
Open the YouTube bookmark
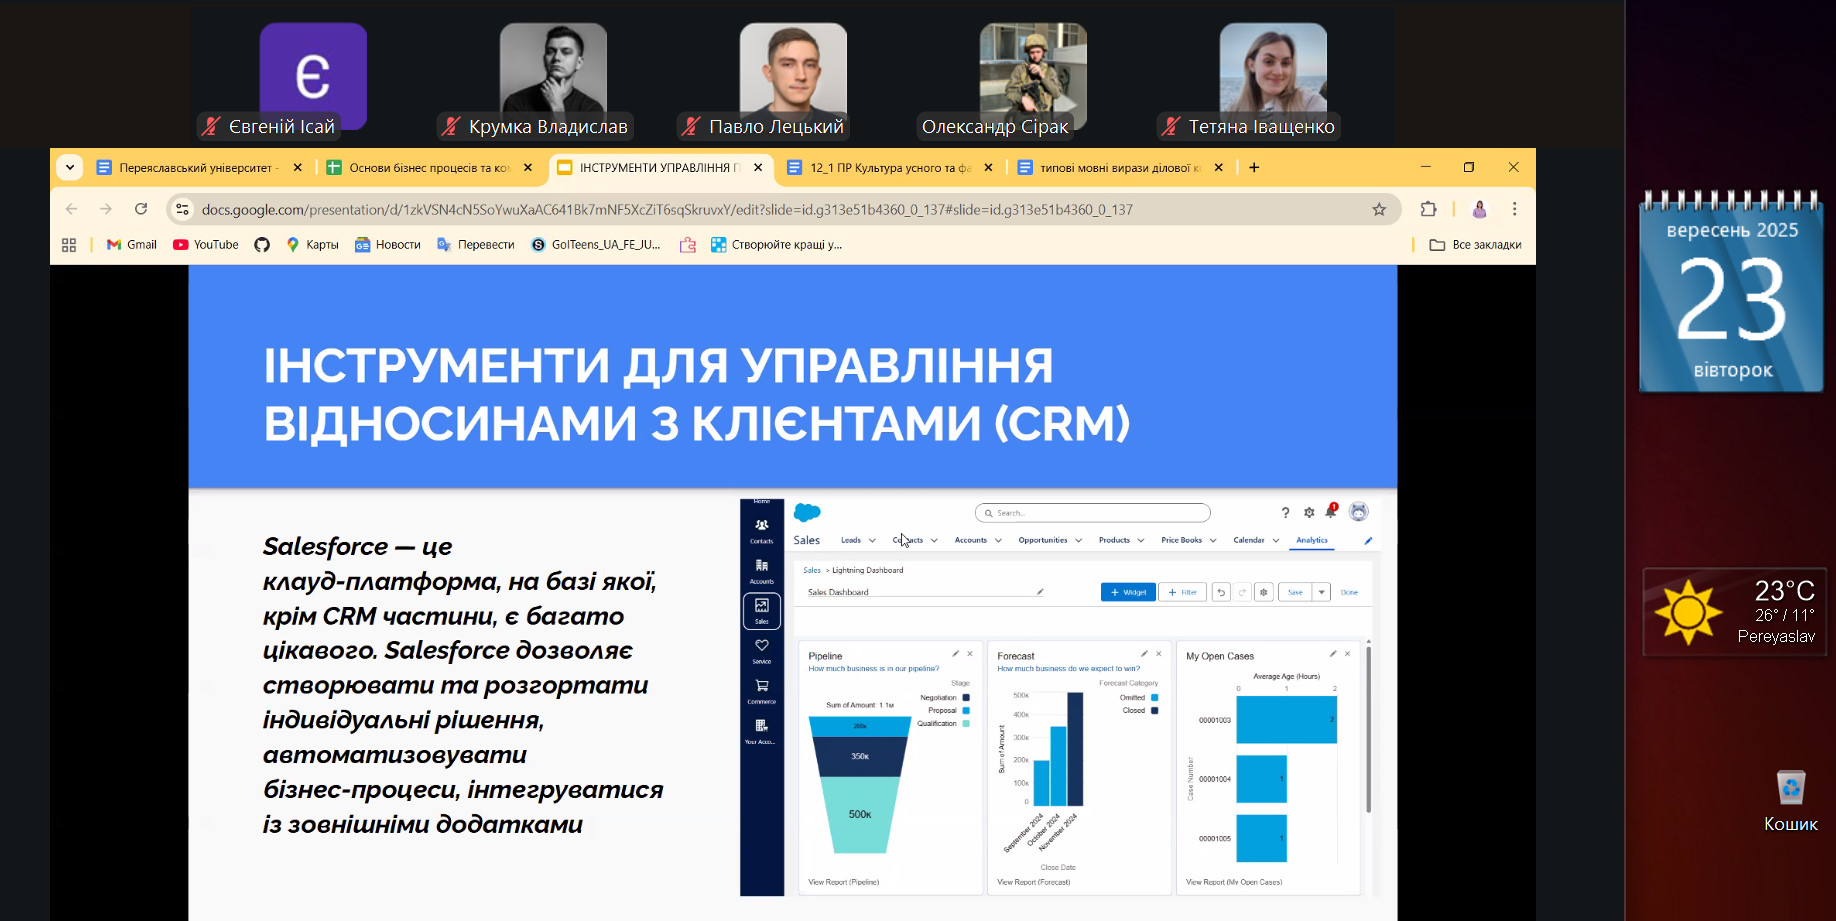[206, 245]
